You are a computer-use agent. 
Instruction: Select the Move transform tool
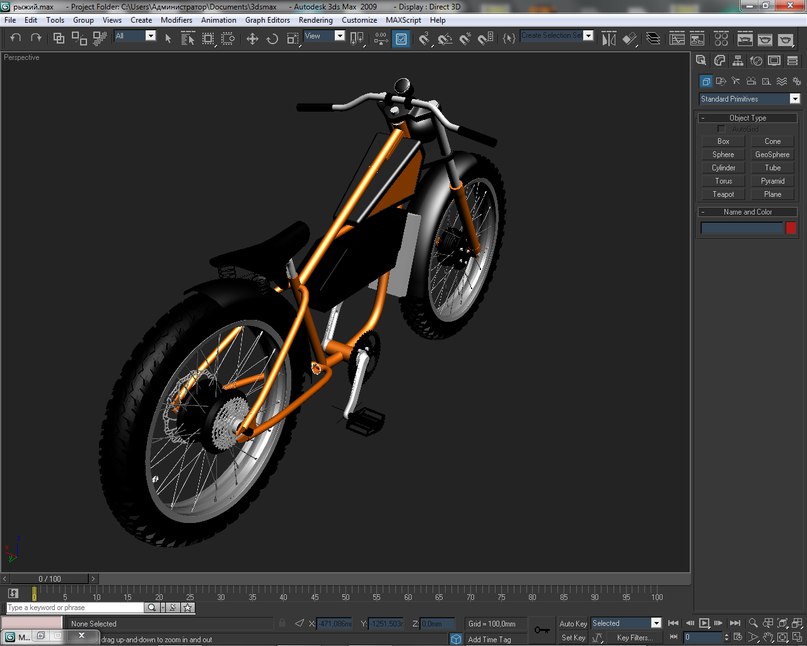(x=252, y=38)
